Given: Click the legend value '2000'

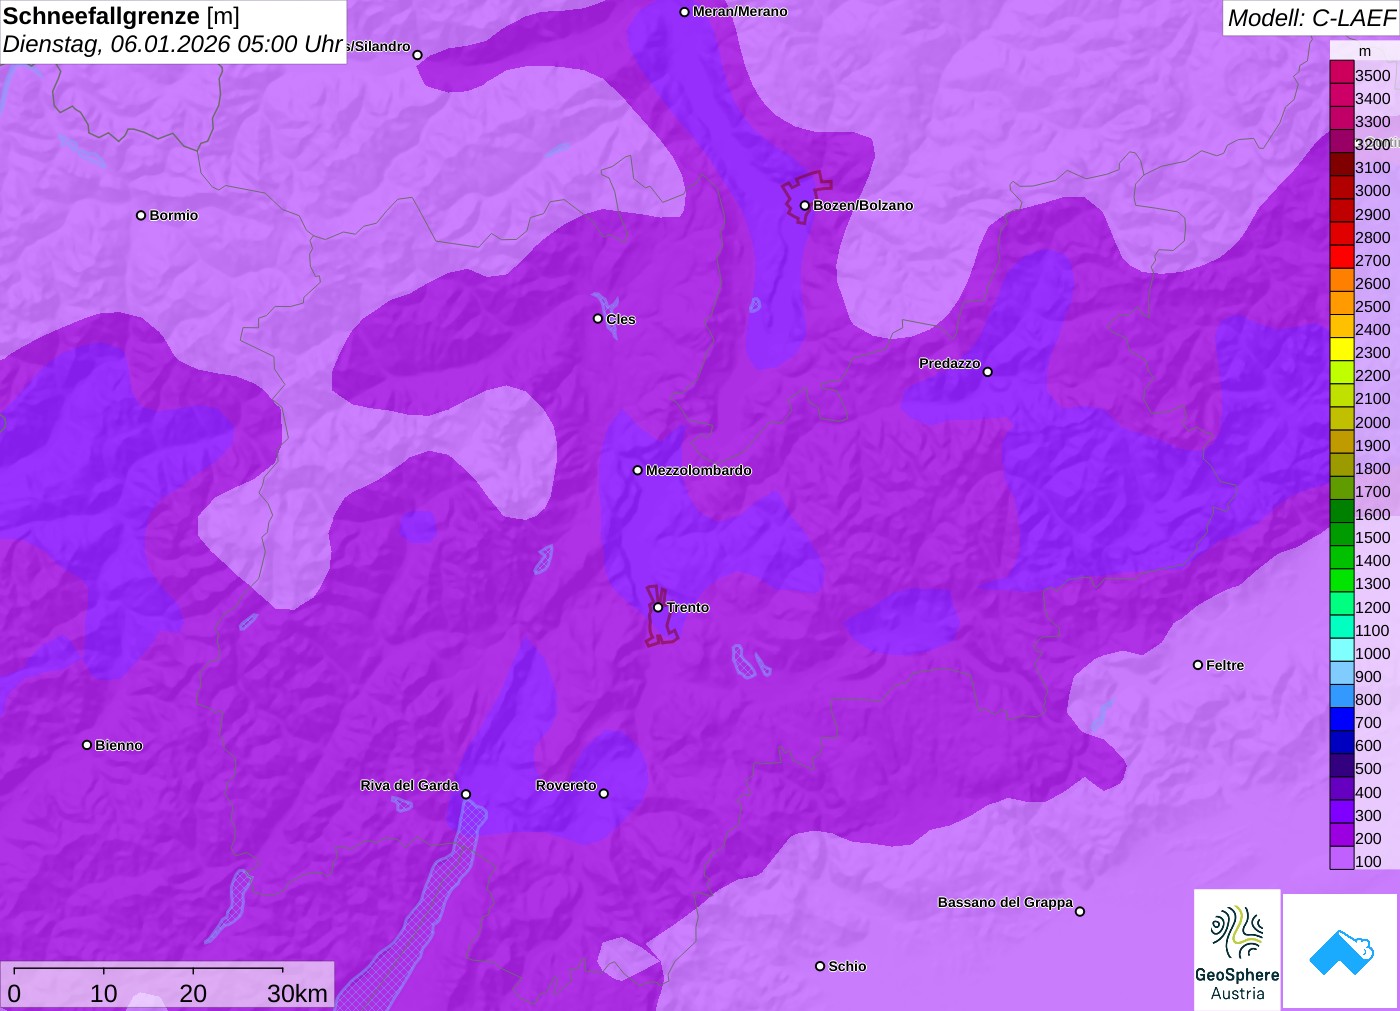Looking at the screenshot, I should [x=1373, y=422].
